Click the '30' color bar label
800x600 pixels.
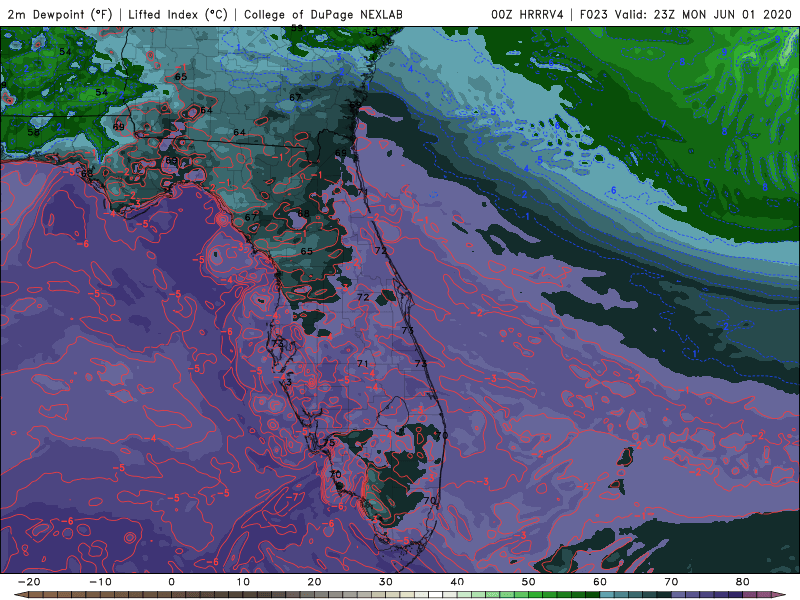(386, 582)
